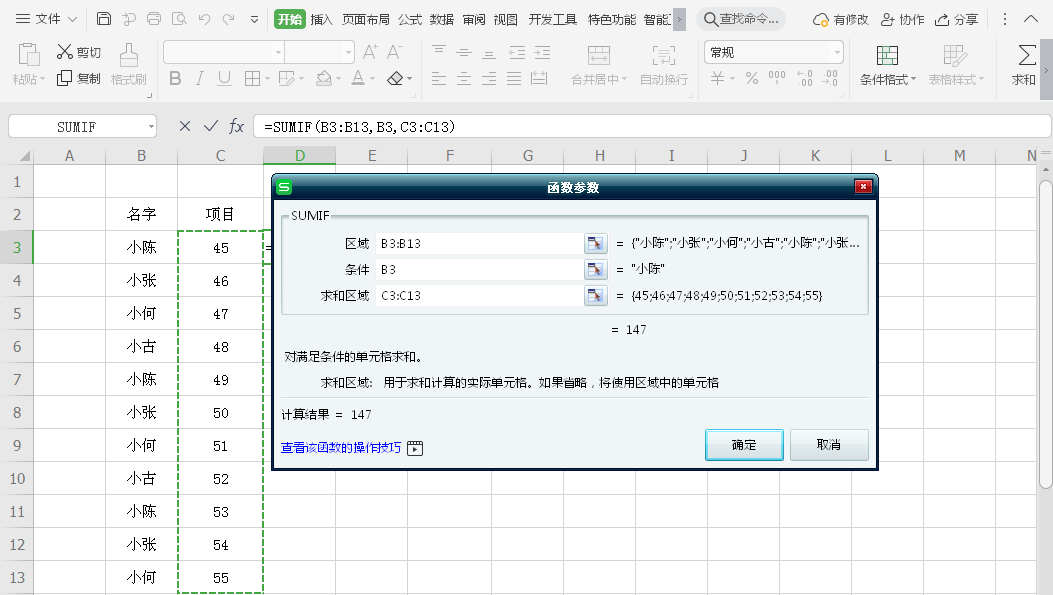Click the fx Insert Function icon

[236, 126]
